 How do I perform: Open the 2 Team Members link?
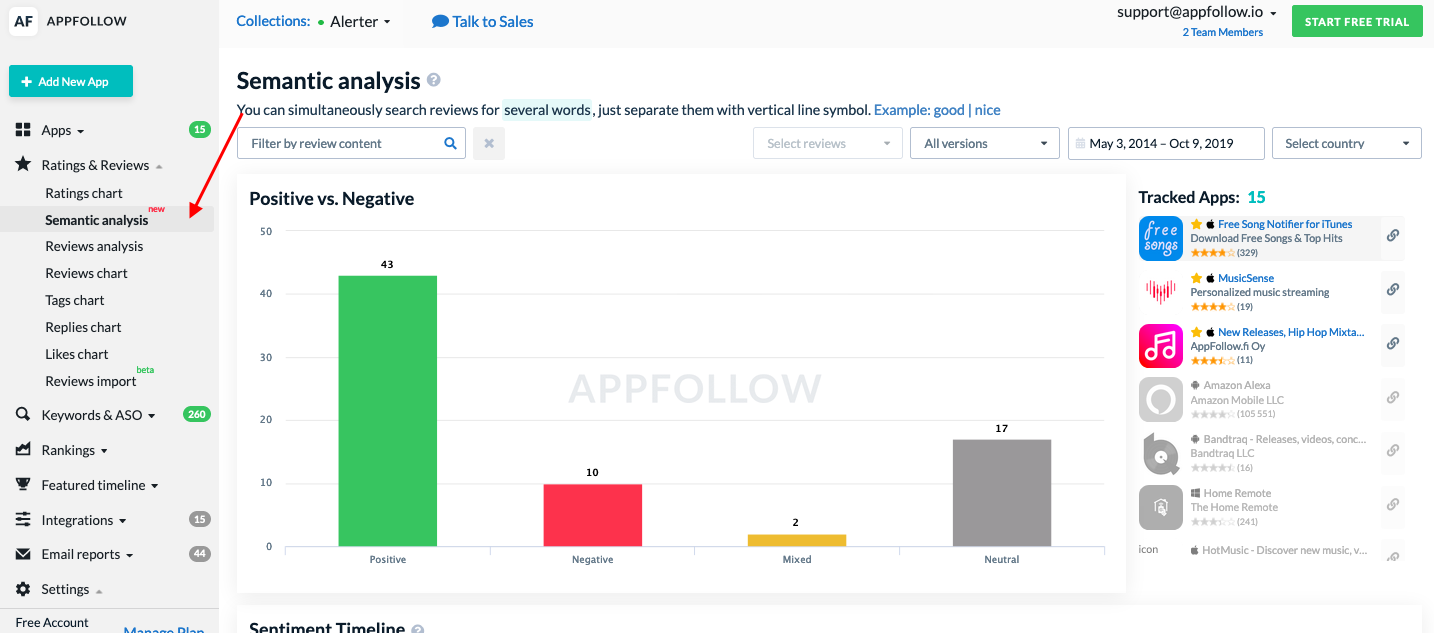click(1222, 32)
